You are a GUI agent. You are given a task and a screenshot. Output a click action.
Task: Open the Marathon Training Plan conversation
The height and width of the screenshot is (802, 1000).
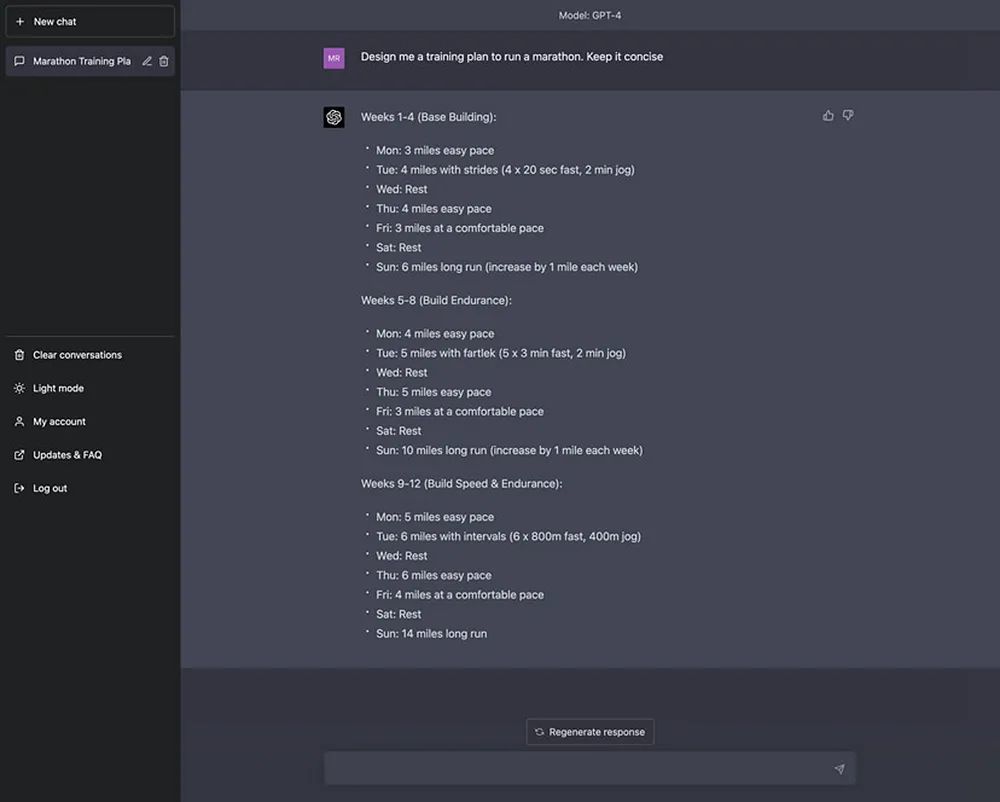pyautogui.click(x=80, y=61)
